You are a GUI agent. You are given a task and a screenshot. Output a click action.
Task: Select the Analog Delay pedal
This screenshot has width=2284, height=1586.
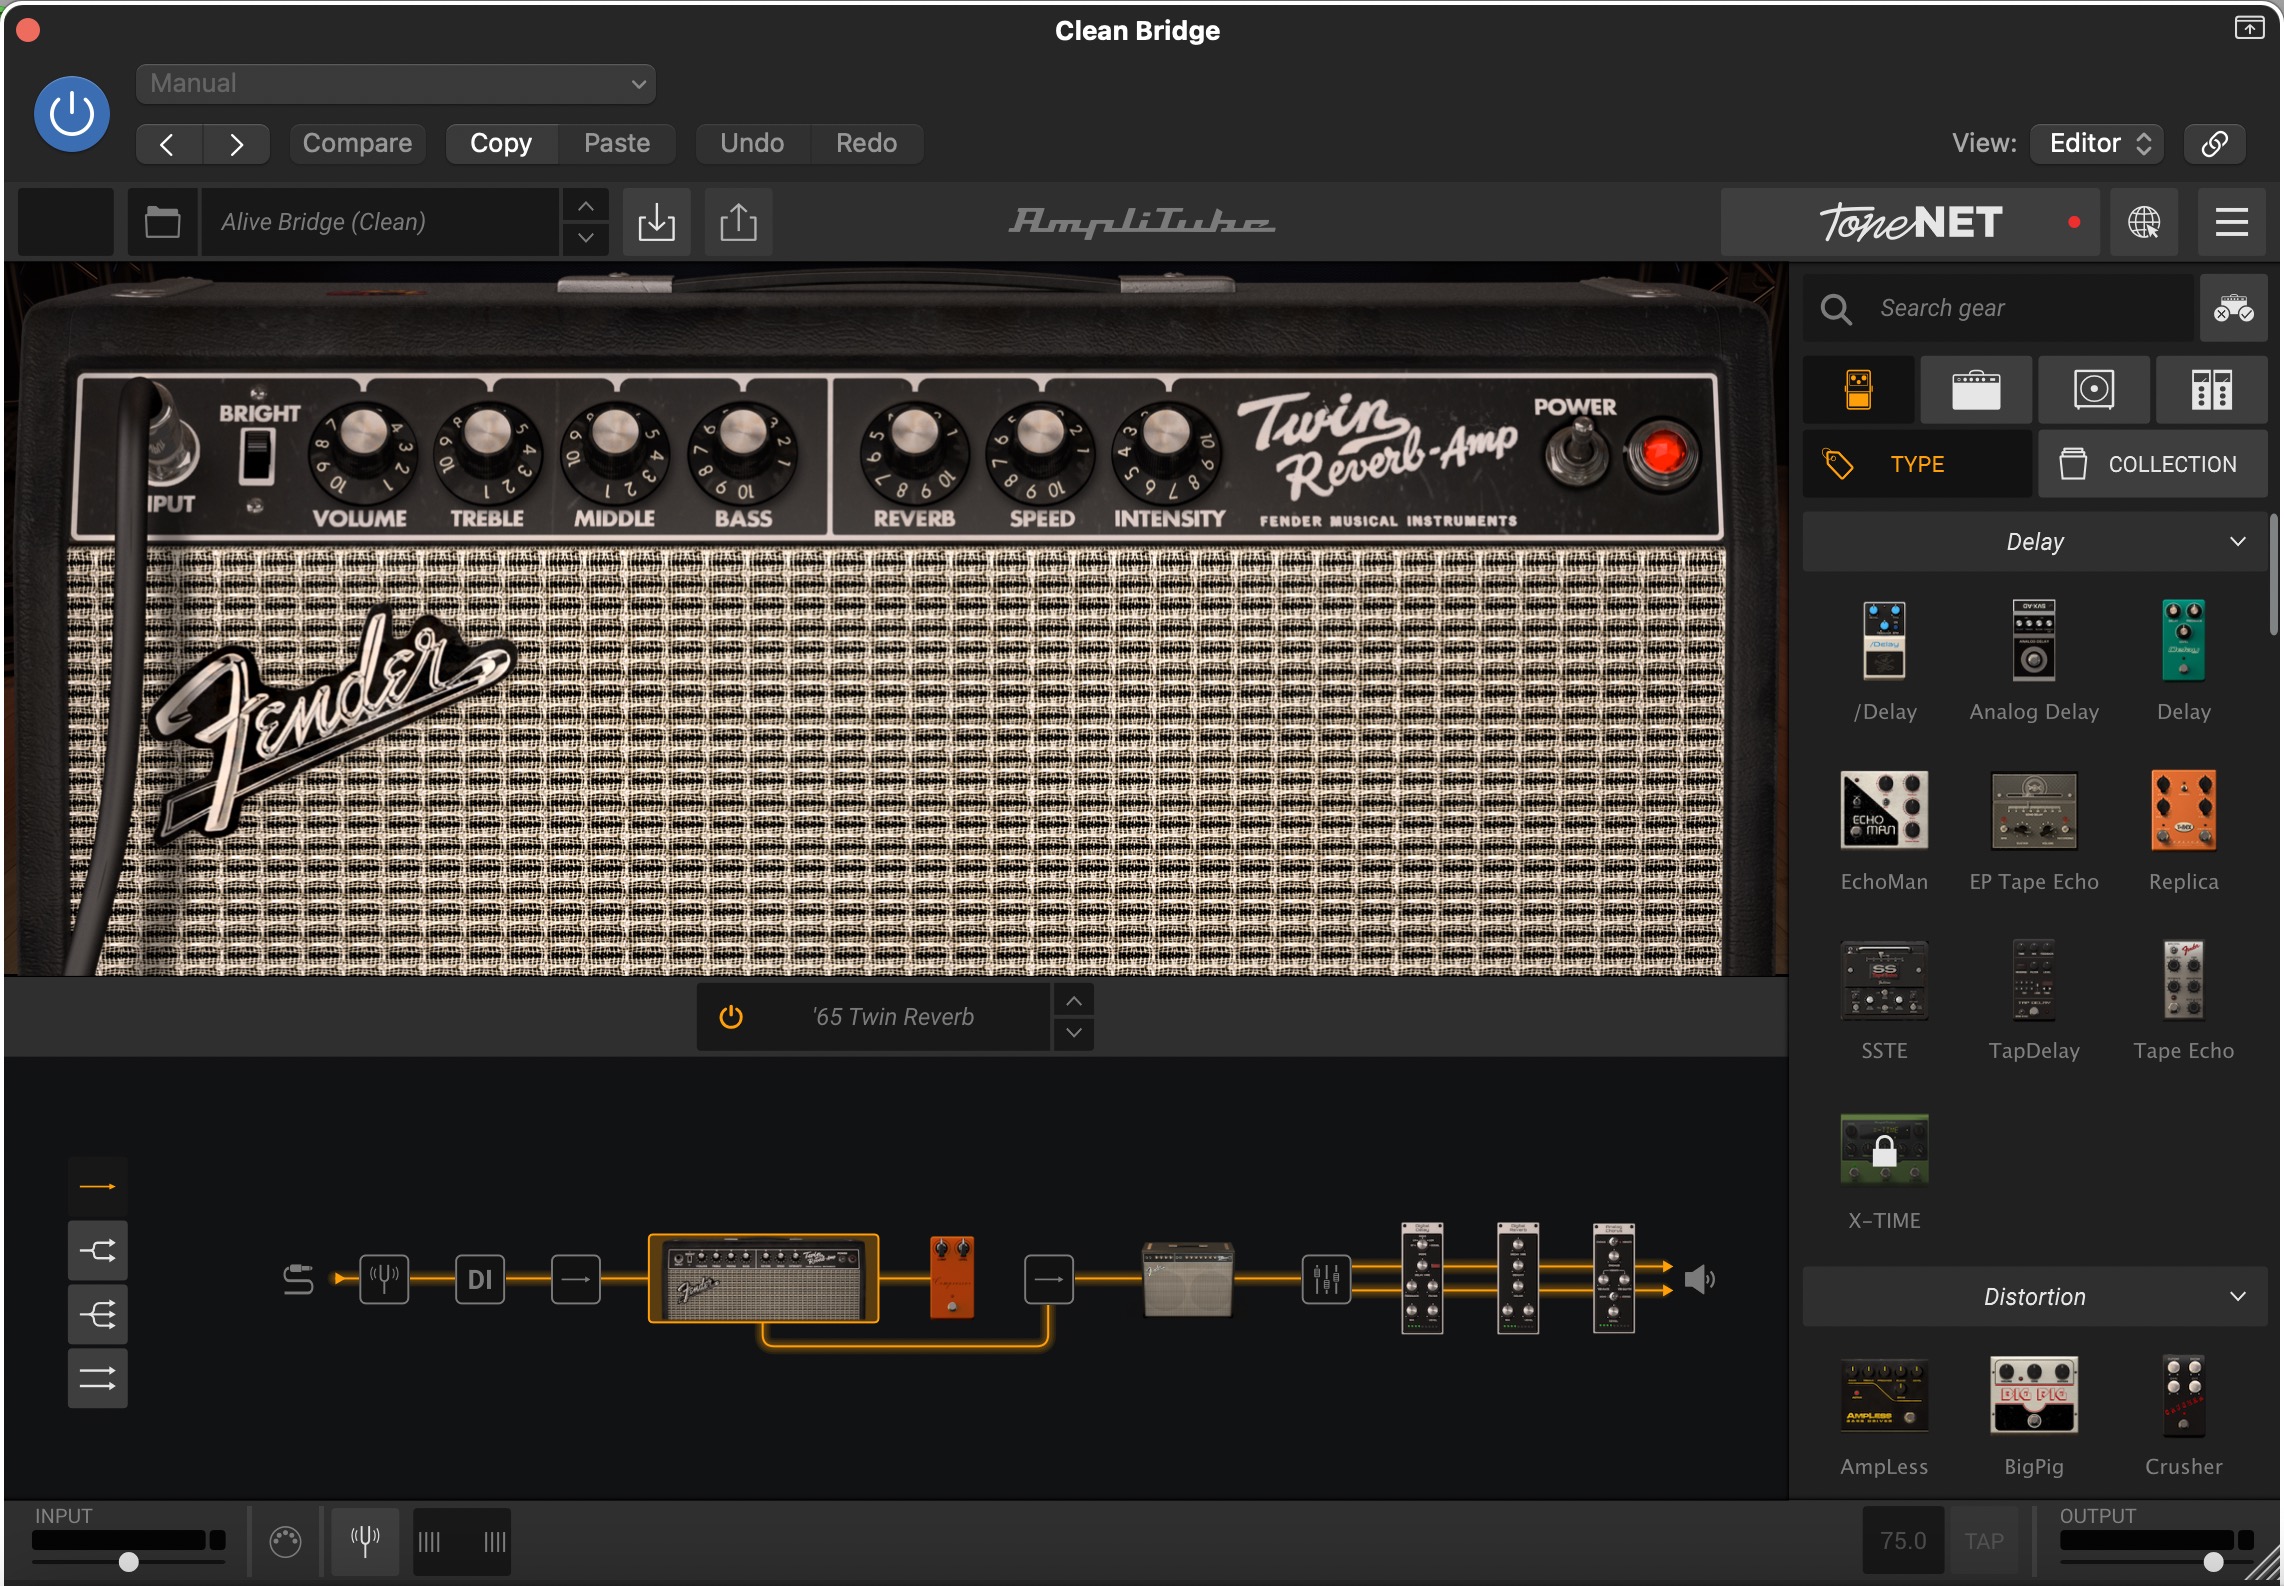pyautogui.click(x=2034, y=642)
